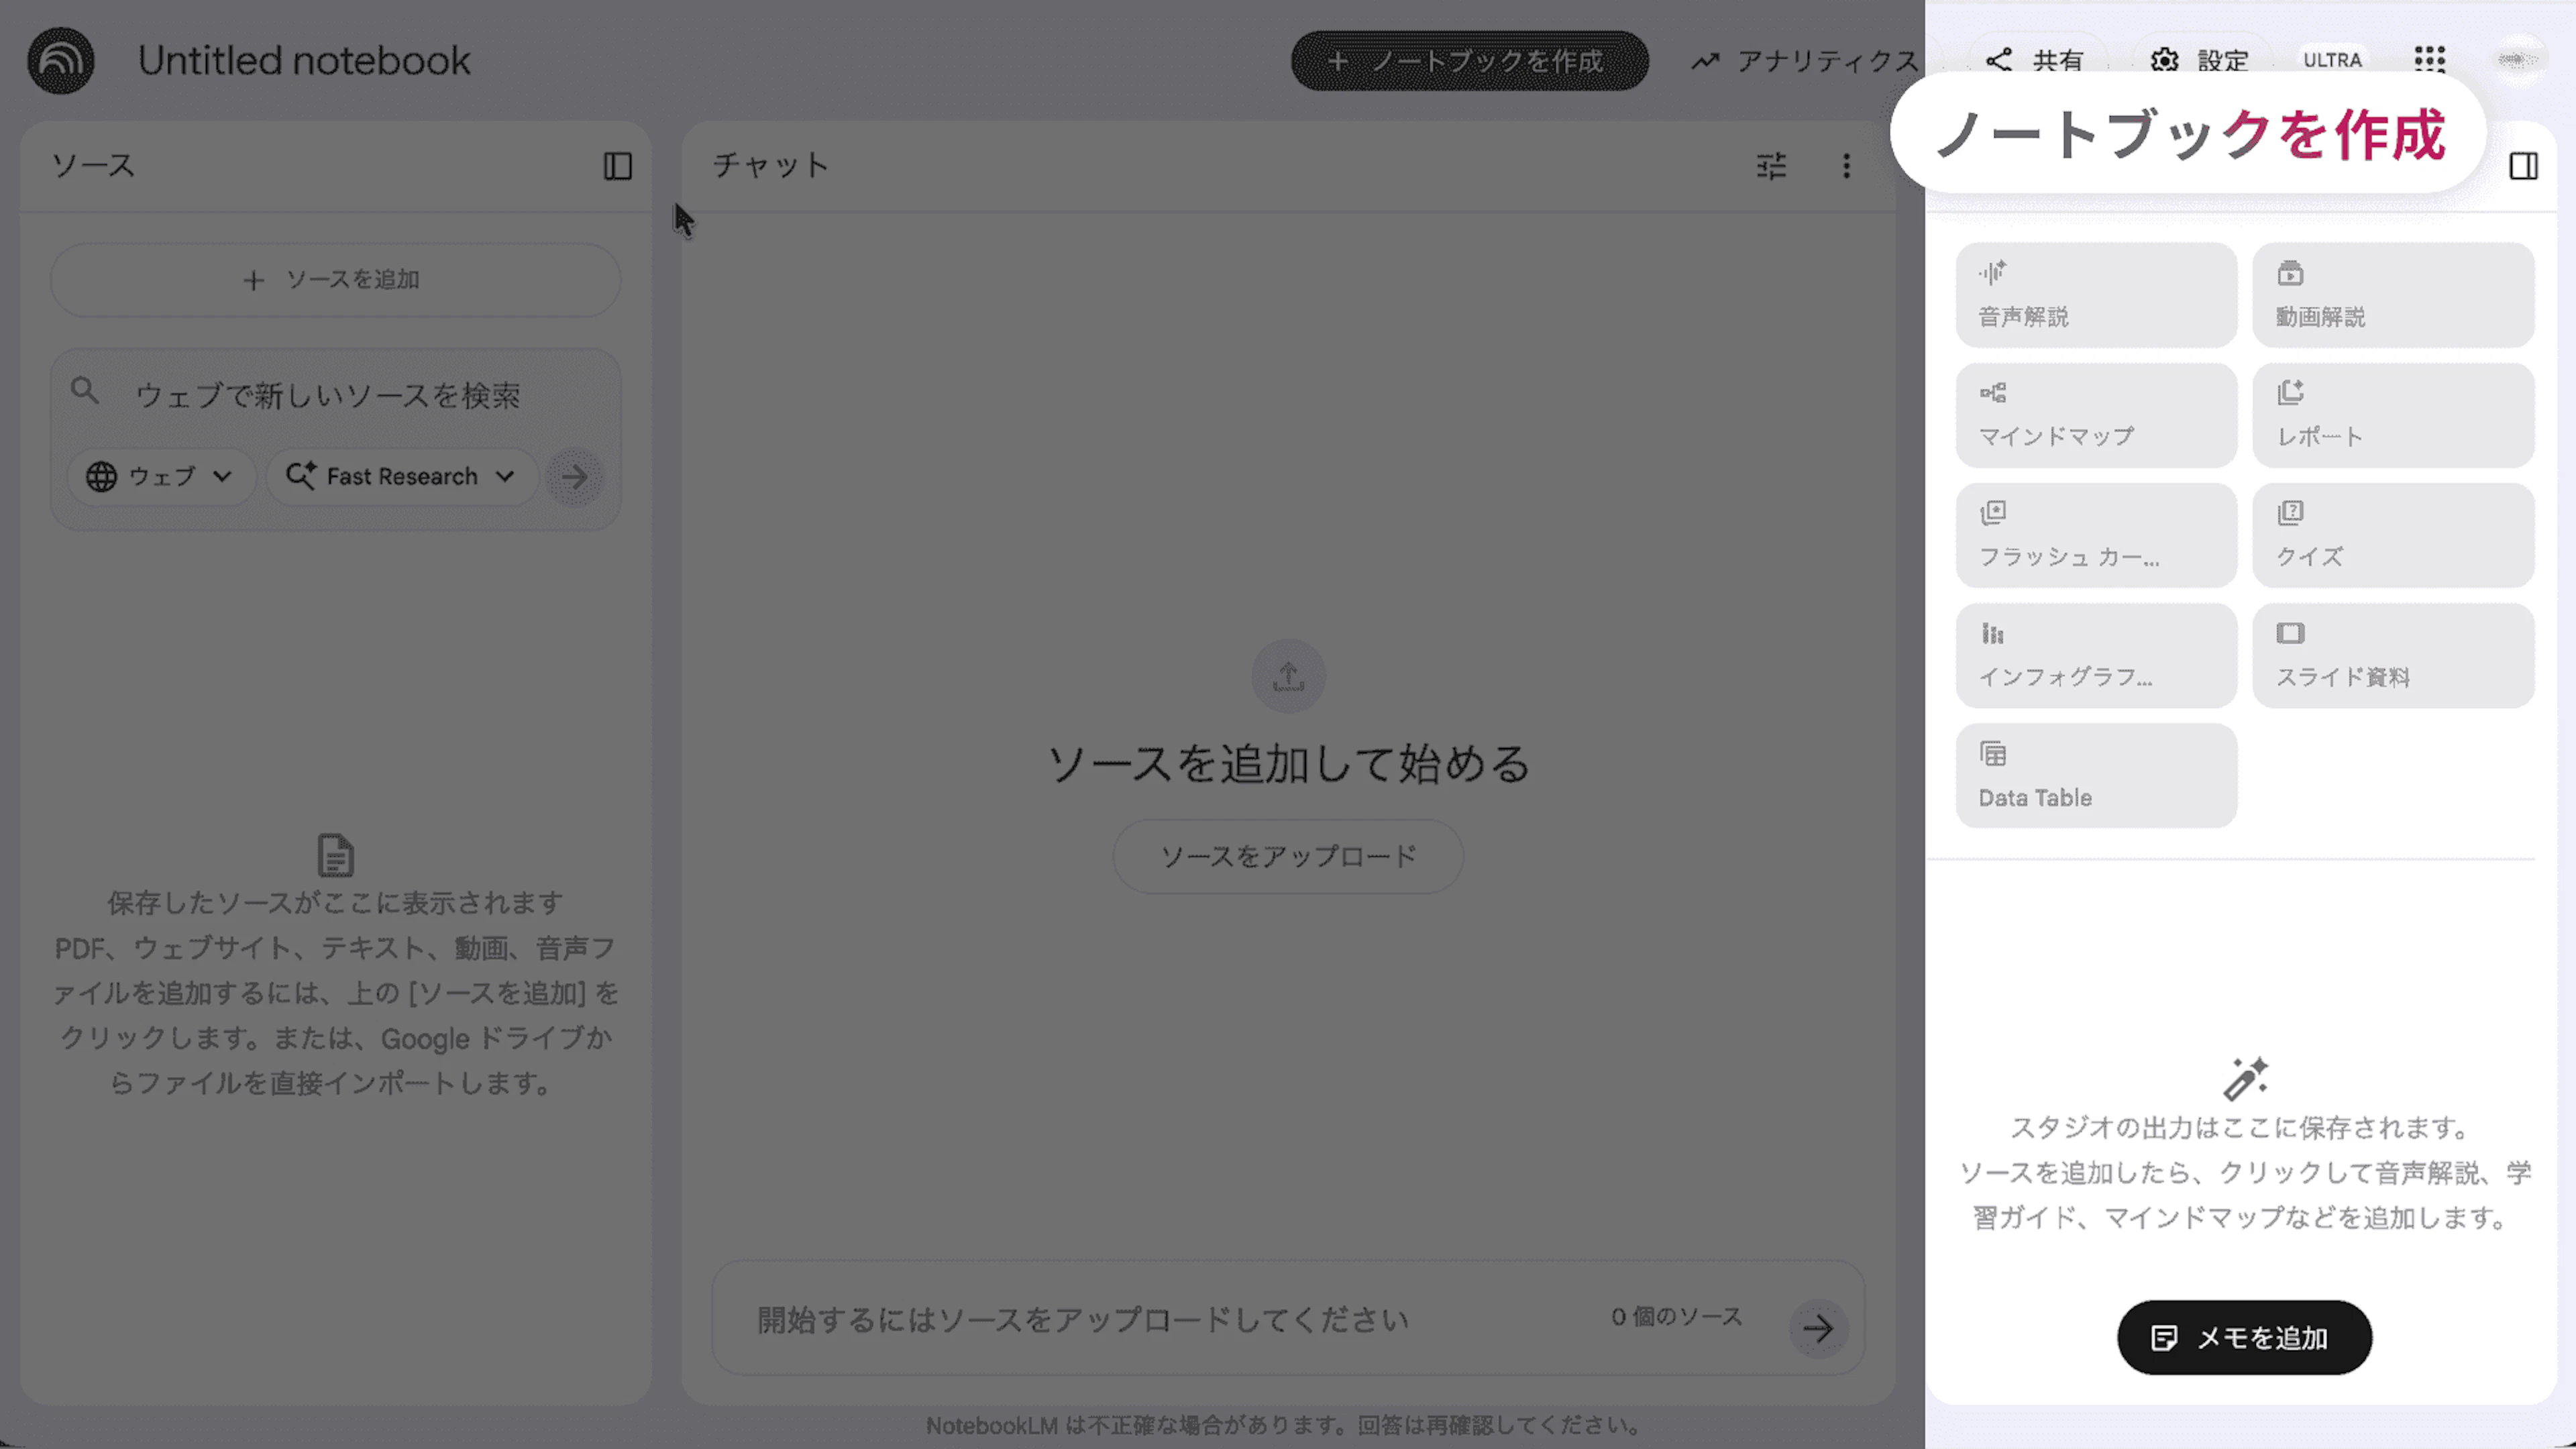The width and height of the screenshot is (2576, 1449).
Task: Collapse the Studio panel with sidebar icon
Action: pos(2523,166)
